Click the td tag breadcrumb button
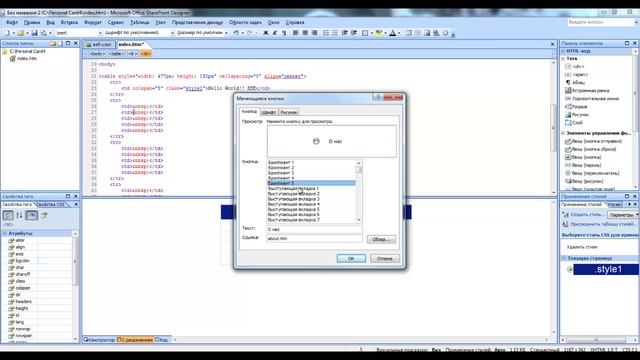 [146, 53]
